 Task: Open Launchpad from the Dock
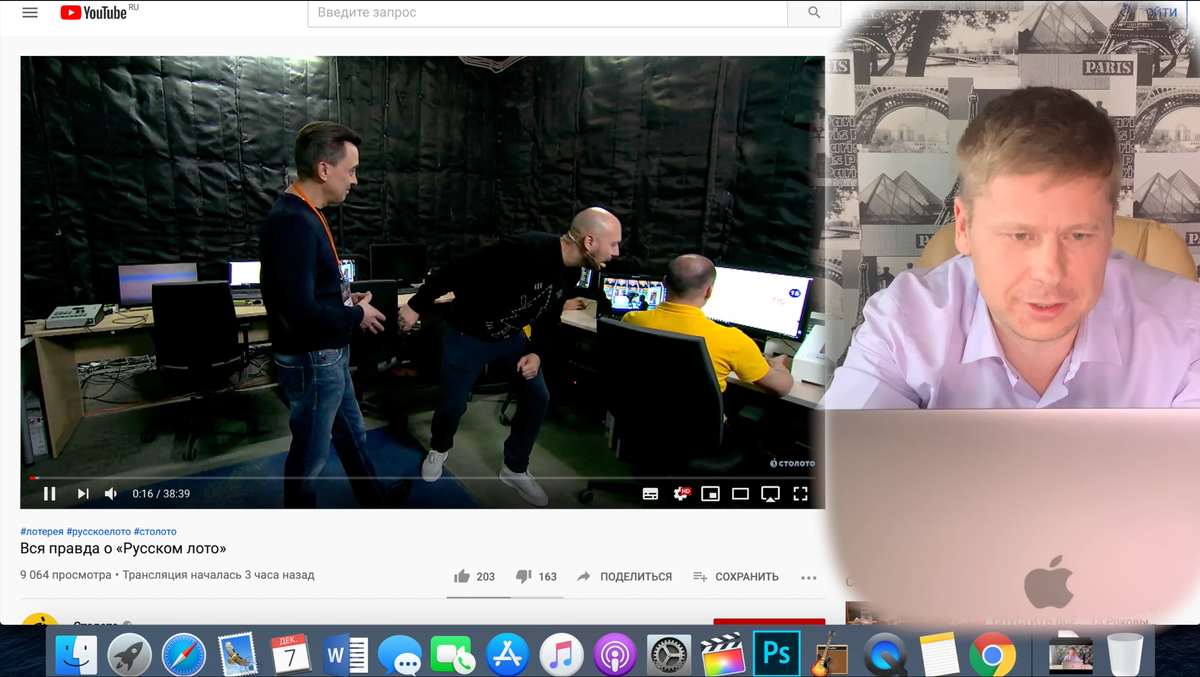130,655
